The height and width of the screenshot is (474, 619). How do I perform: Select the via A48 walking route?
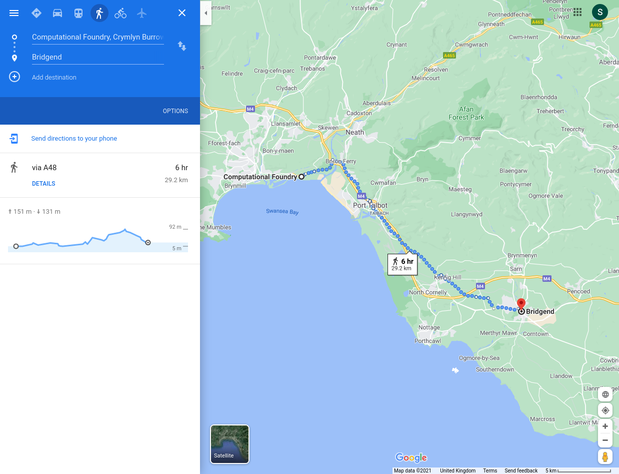tap(100, 175)
